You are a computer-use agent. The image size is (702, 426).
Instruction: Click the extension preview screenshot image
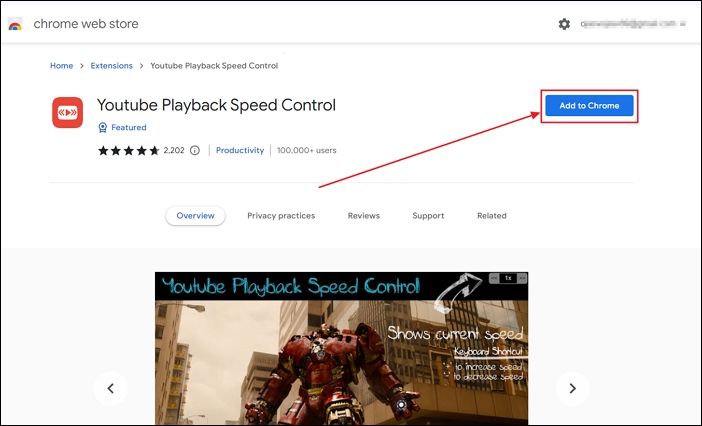341,348
